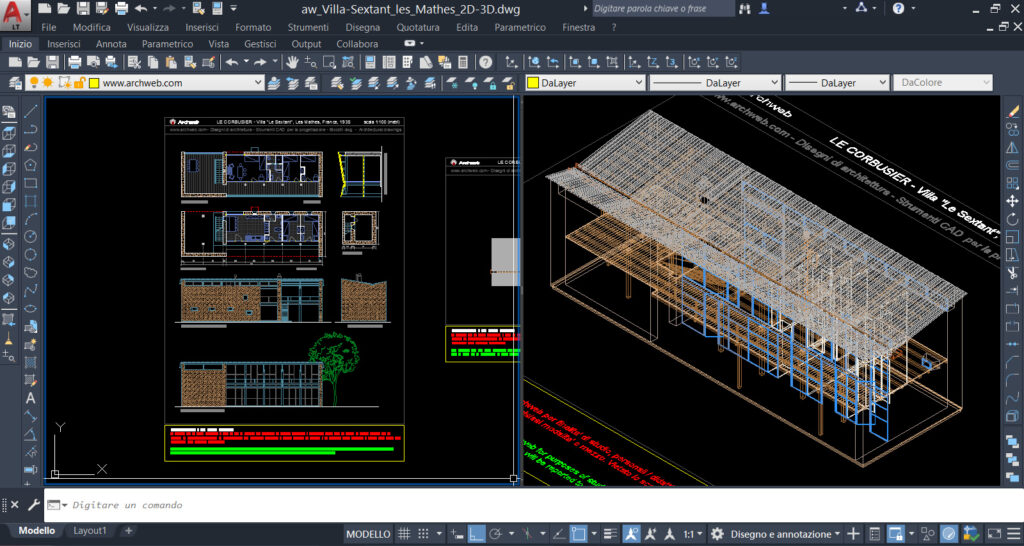The height and width of the screenshot is (546, 1024).
Task: Click the Move tool in right toolbar
Action: click(x=1013, y=201)
